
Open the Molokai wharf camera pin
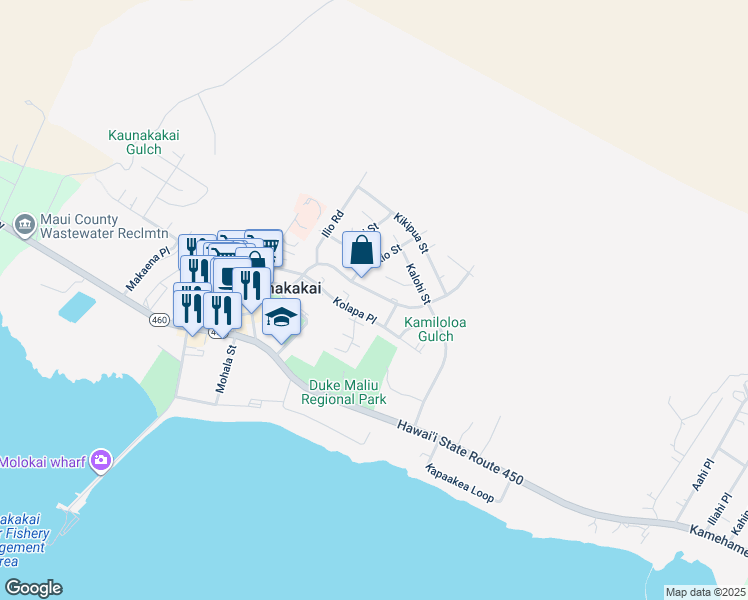(101, 461)
